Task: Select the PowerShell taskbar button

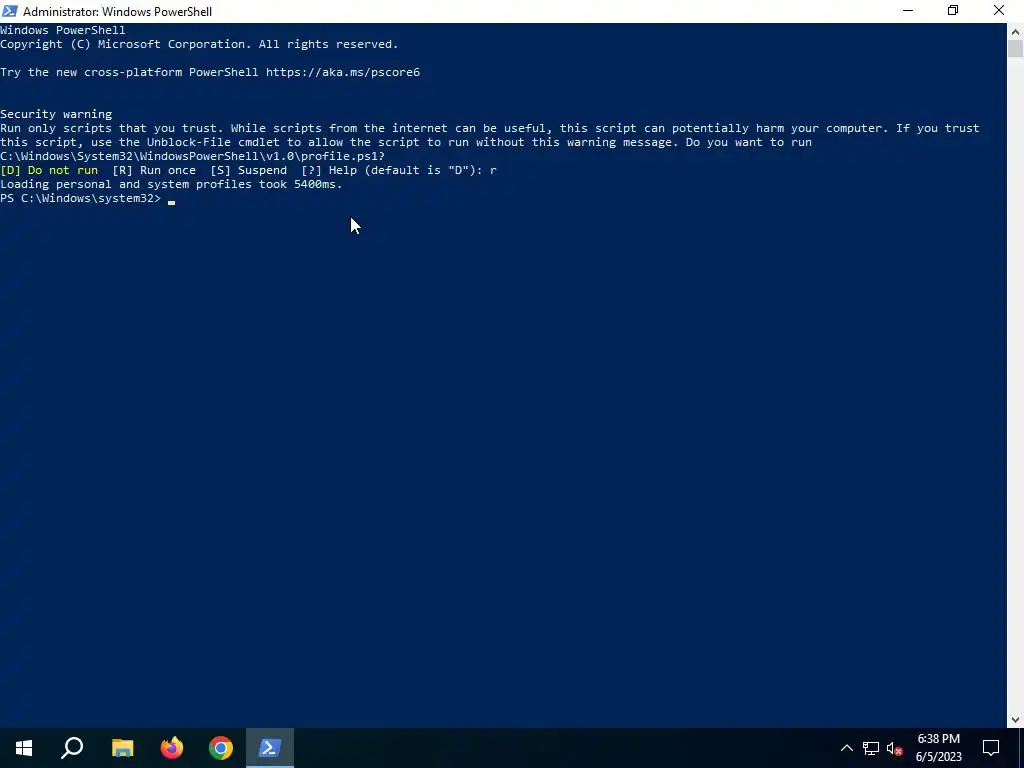Action: tap(270, 748)
